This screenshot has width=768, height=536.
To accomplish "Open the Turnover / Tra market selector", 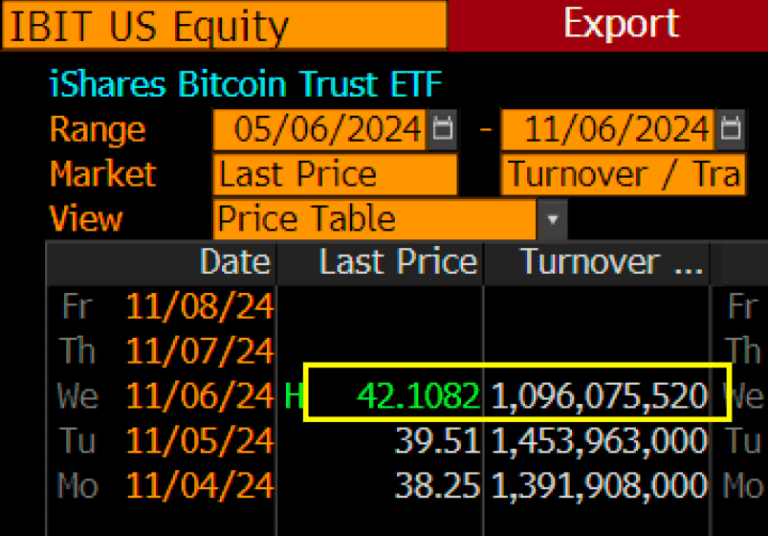I will click(x=623, y=174).
